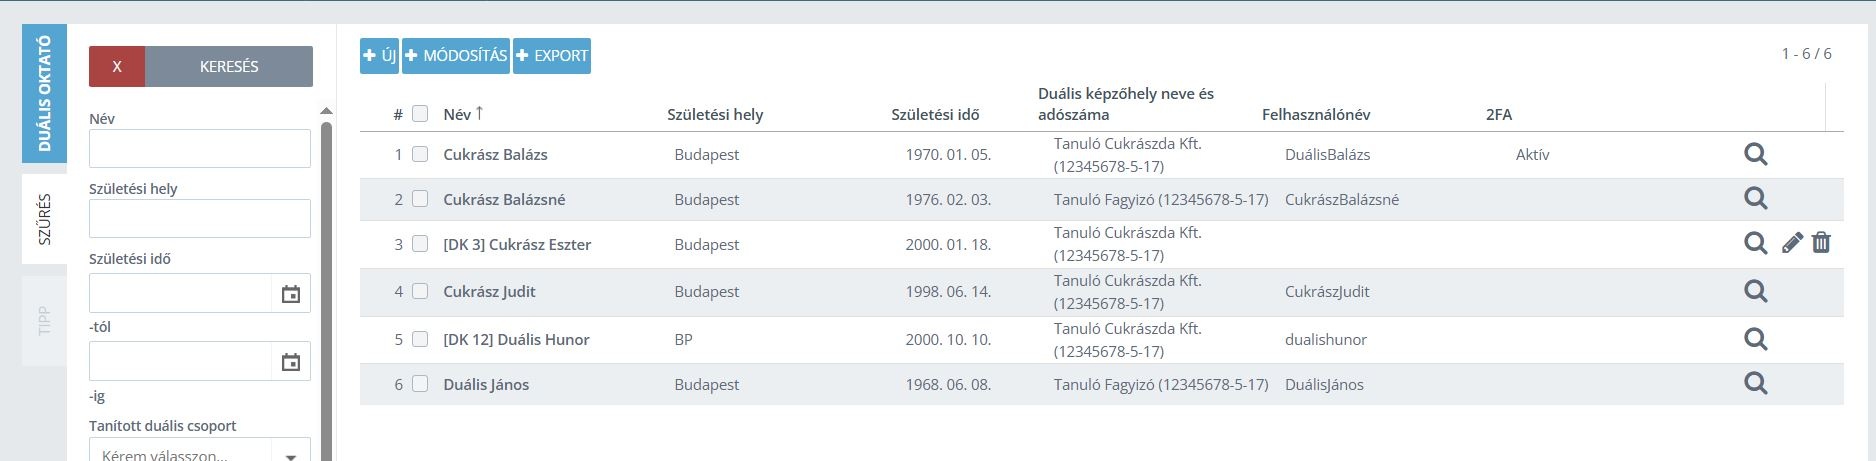
Task: Select checkbox for Duális János row
Action: pos(420,384)
